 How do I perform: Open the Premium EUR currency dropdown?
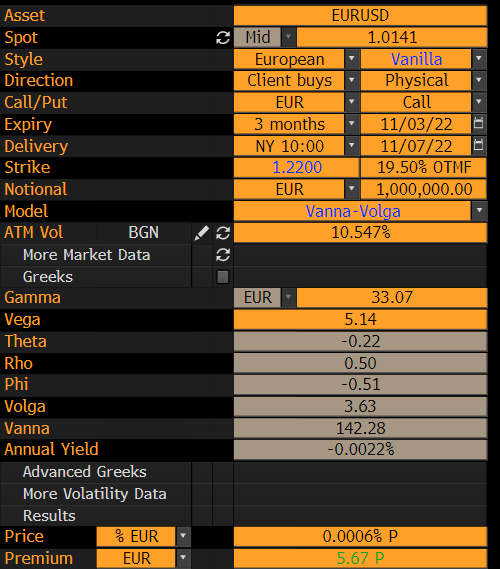pos(183,558)
